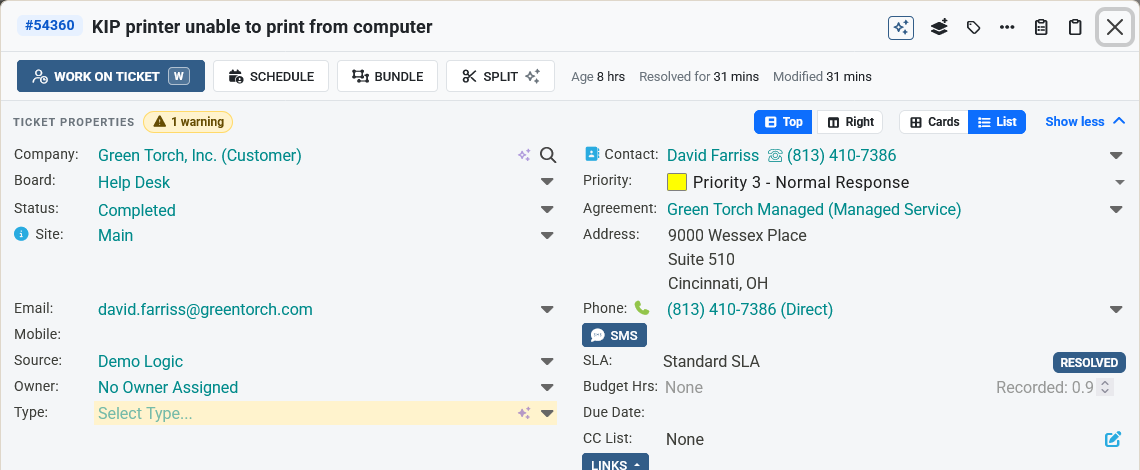
Task: Click the company AI sparkle icon
Action: click(523, 155)
